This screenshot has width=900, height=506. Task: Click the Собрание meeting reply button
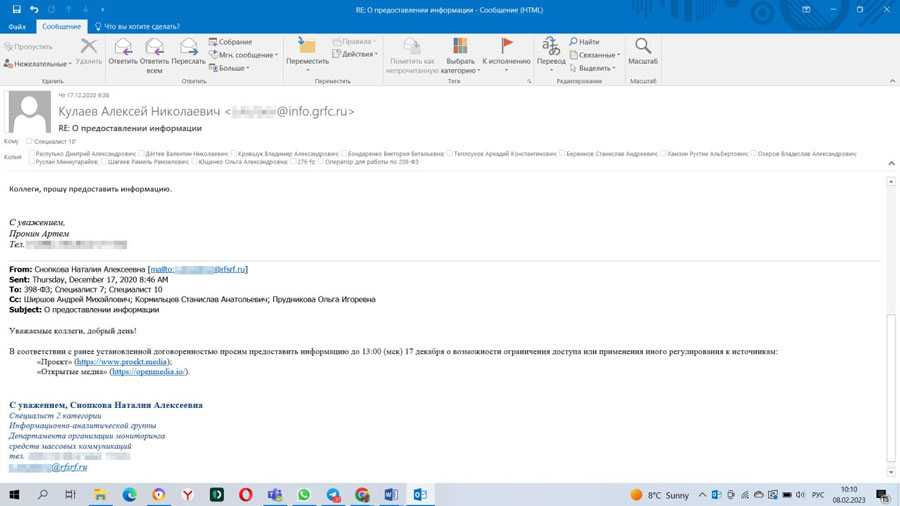230,42
